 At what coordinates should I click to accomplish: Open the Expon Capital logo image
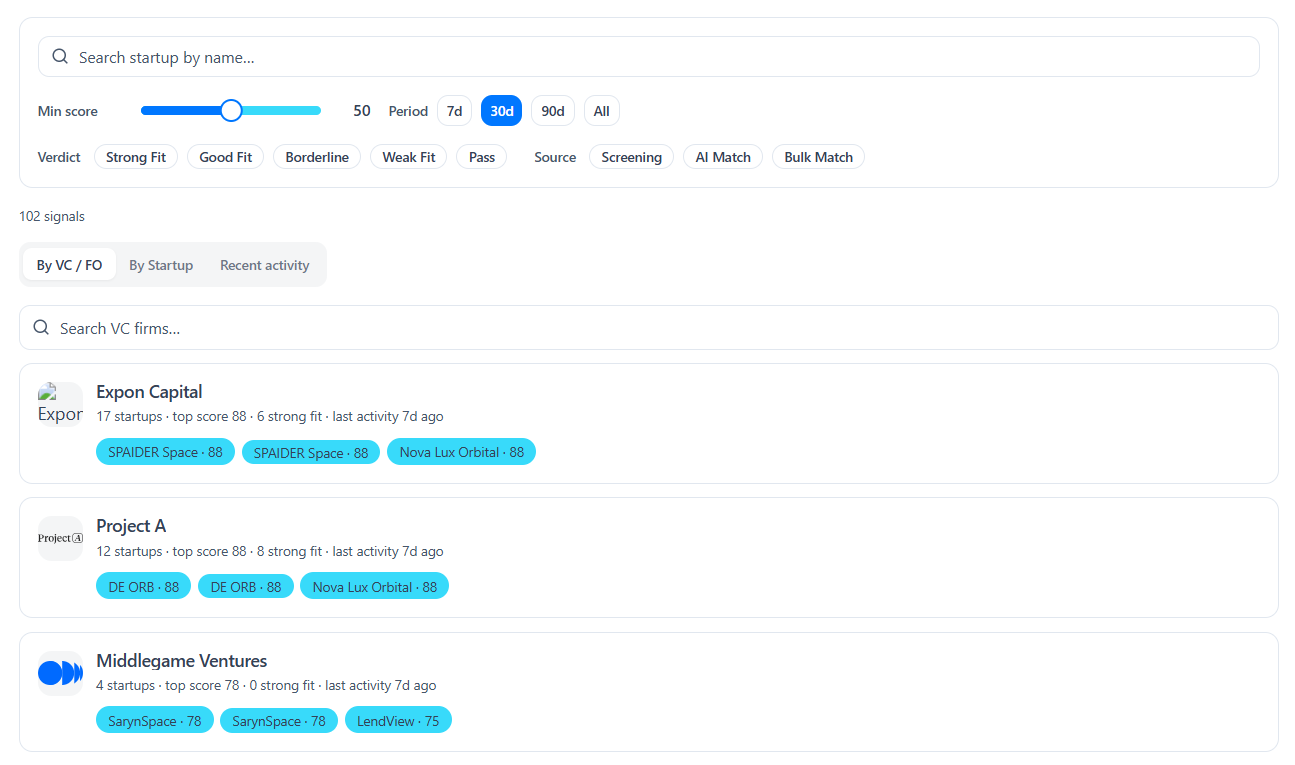[x=60, y=404]
